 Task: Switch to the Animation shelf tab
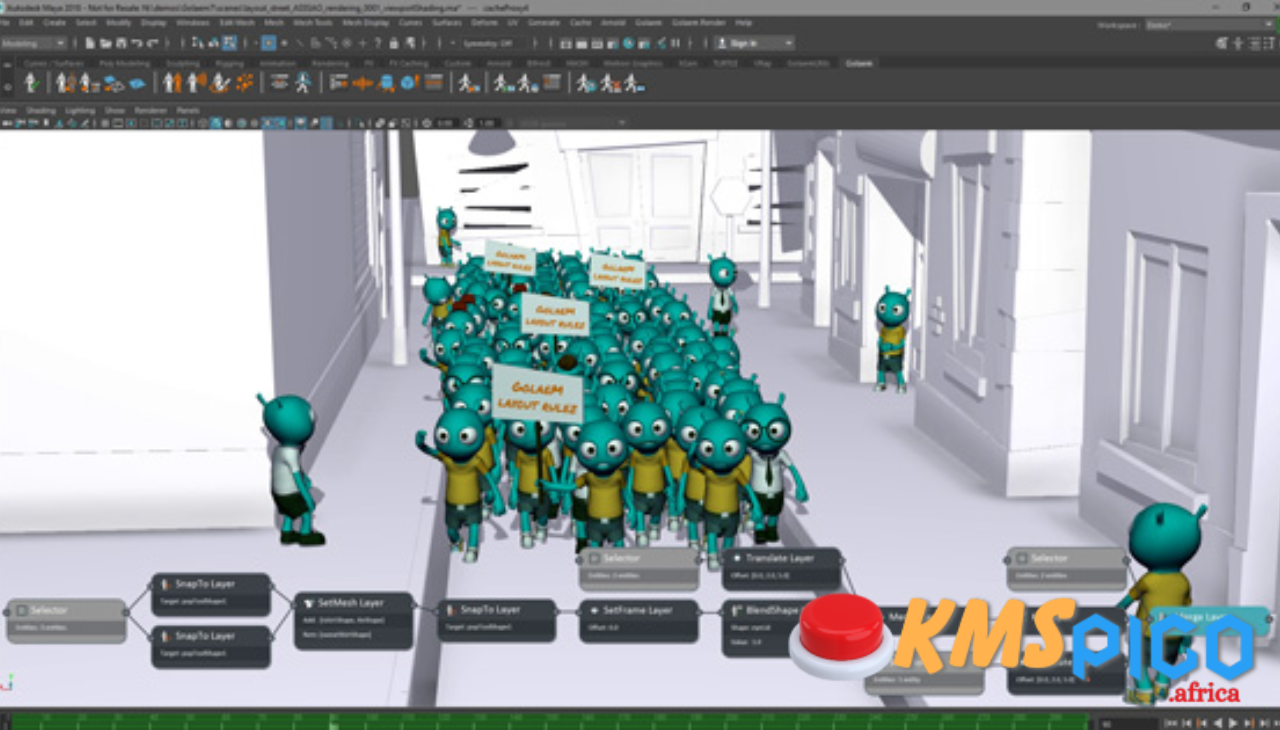coord(278,63)
